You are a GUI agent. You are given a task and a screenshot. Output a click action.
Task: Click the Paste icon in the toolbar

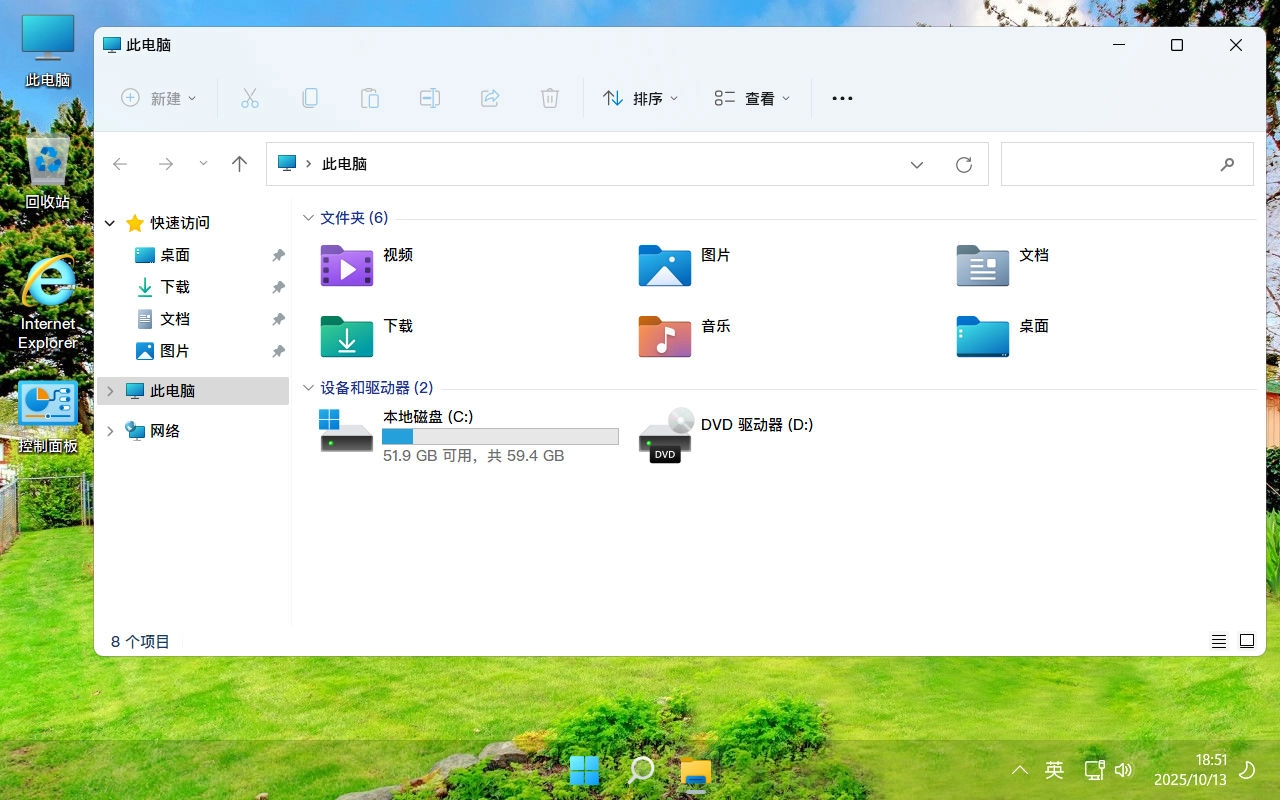(370, 97)
